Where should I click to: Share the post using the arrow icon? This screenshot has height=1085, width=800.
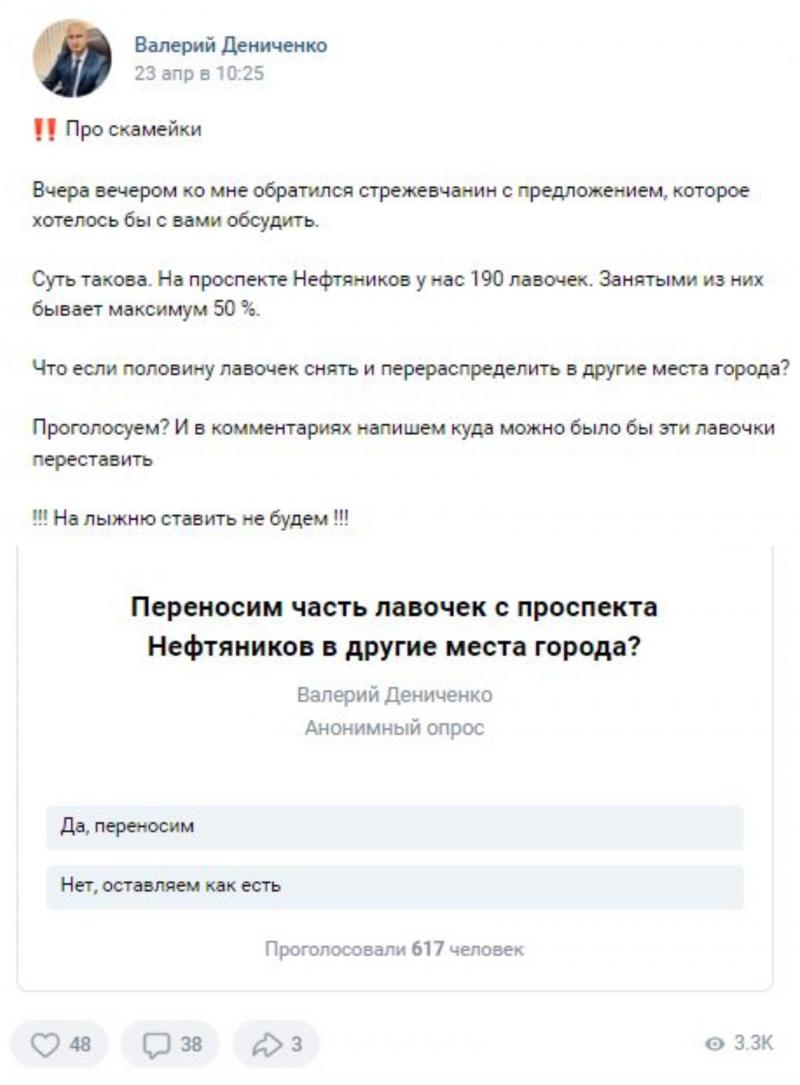(x=266, y=1043)
